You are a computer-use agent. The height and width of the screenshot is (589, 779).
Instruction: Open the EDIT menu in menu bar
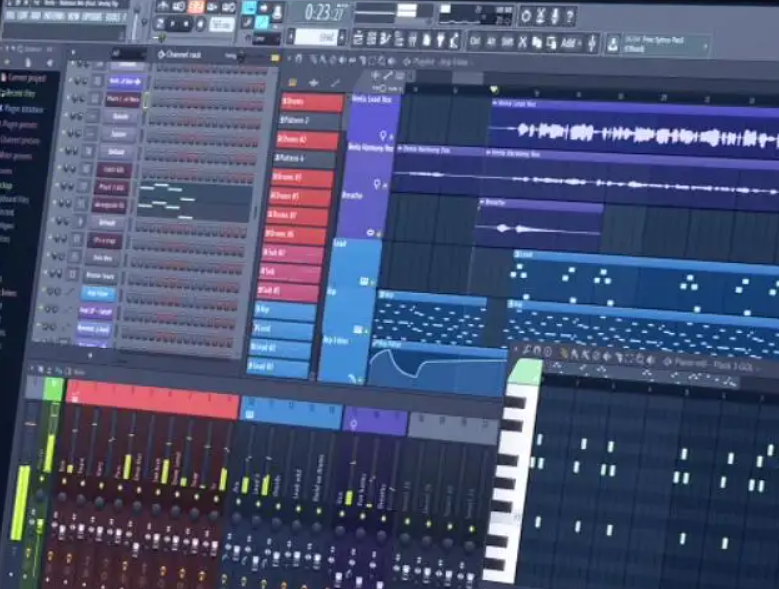point(22,16)
